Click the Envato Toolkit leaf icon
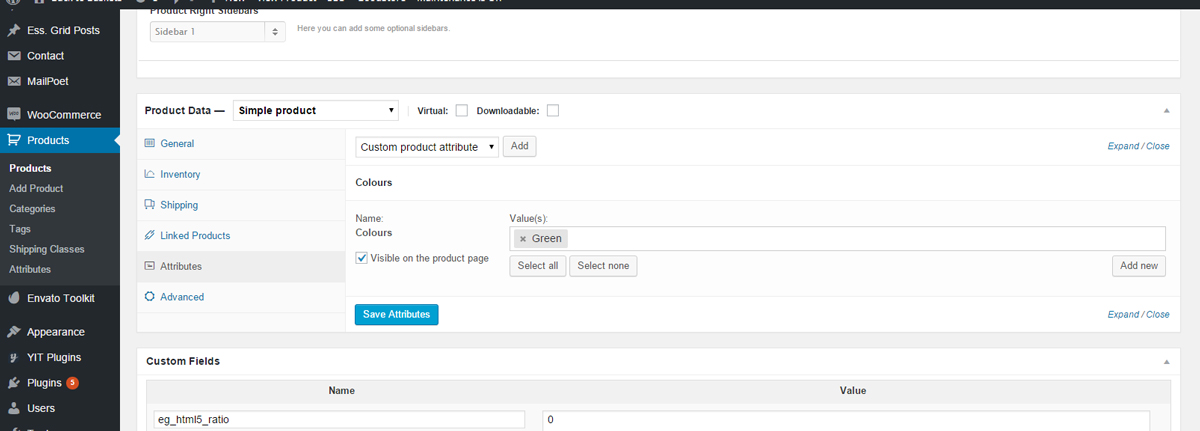Viewport: 1200px width, 431px height. click(x=14, y=298)
